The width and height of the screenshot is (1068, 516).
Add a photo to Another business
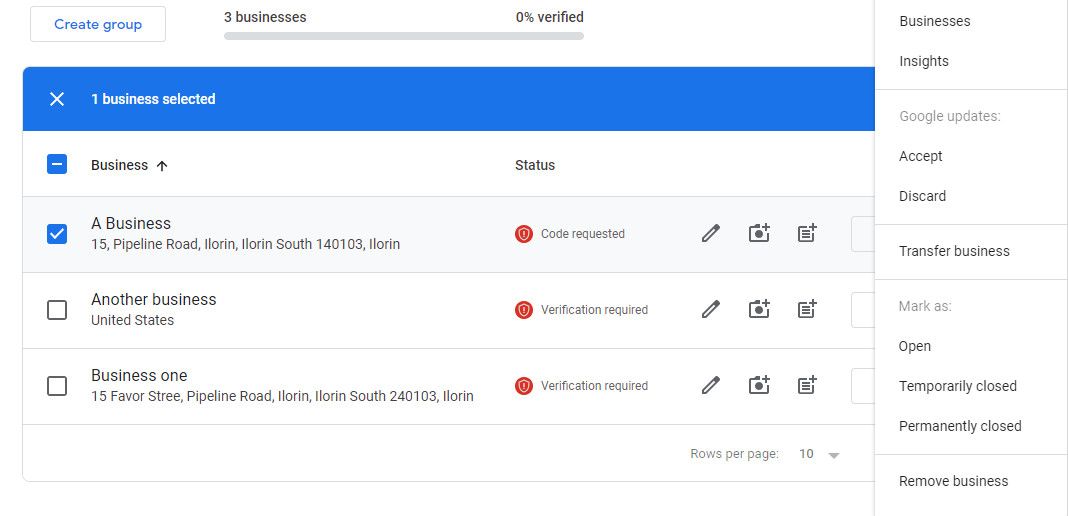759,310
